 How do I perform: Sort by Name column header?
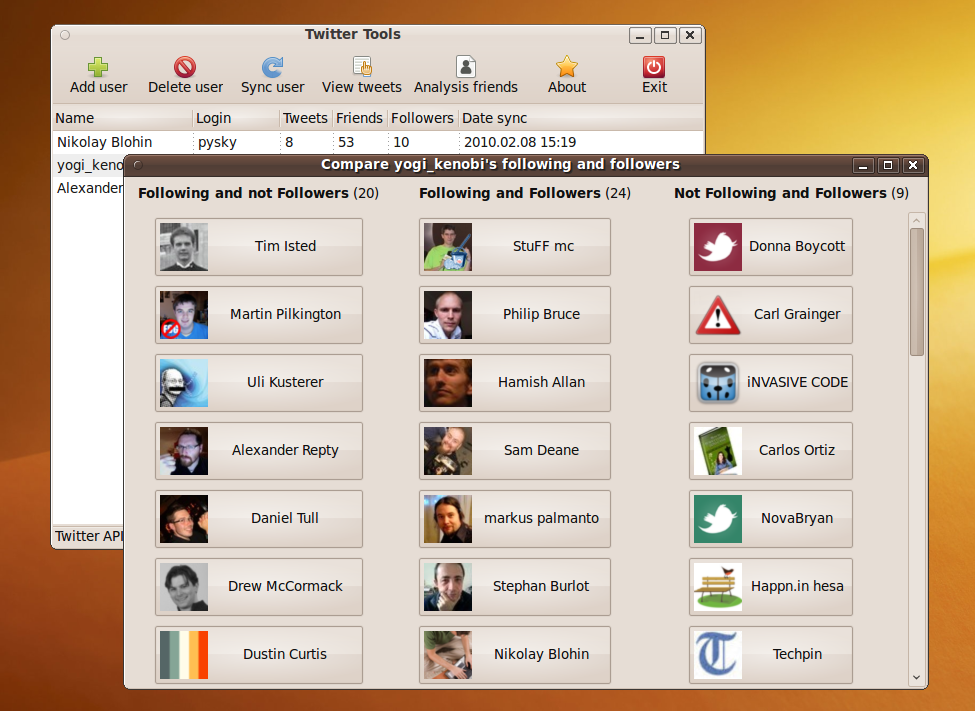pos(123,118)
